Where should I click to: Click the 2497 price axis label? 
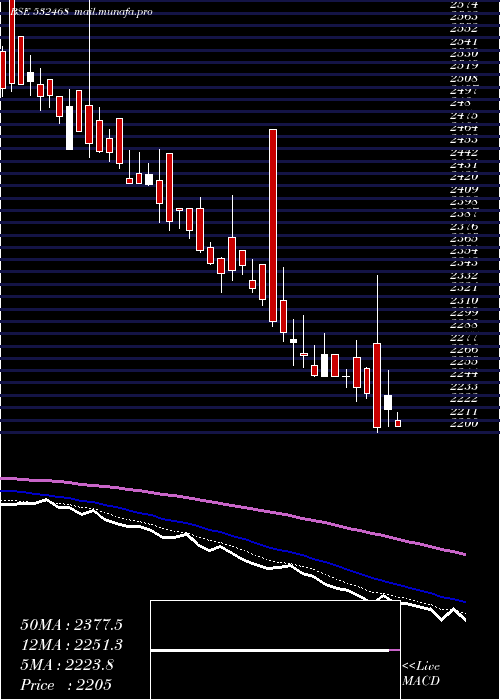[464, 91]
